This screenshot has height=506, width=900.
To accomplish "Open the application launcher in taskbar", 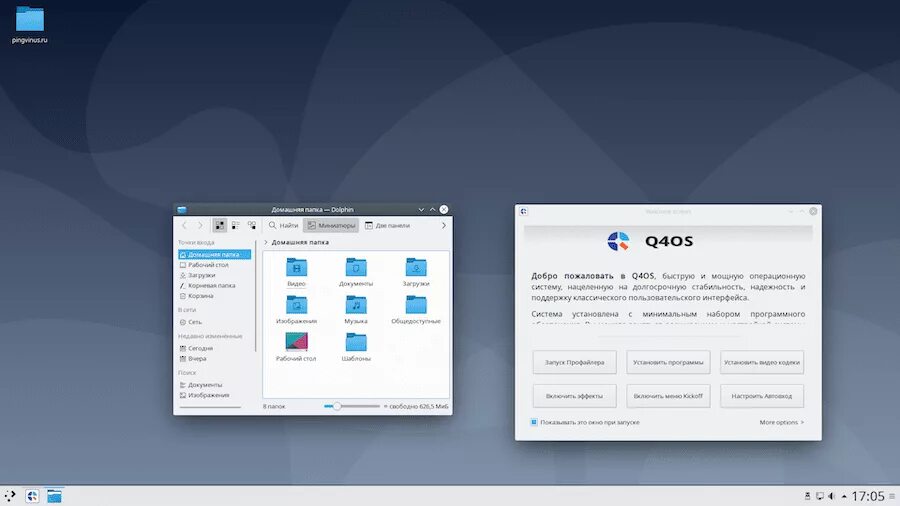I will point(10,496).
